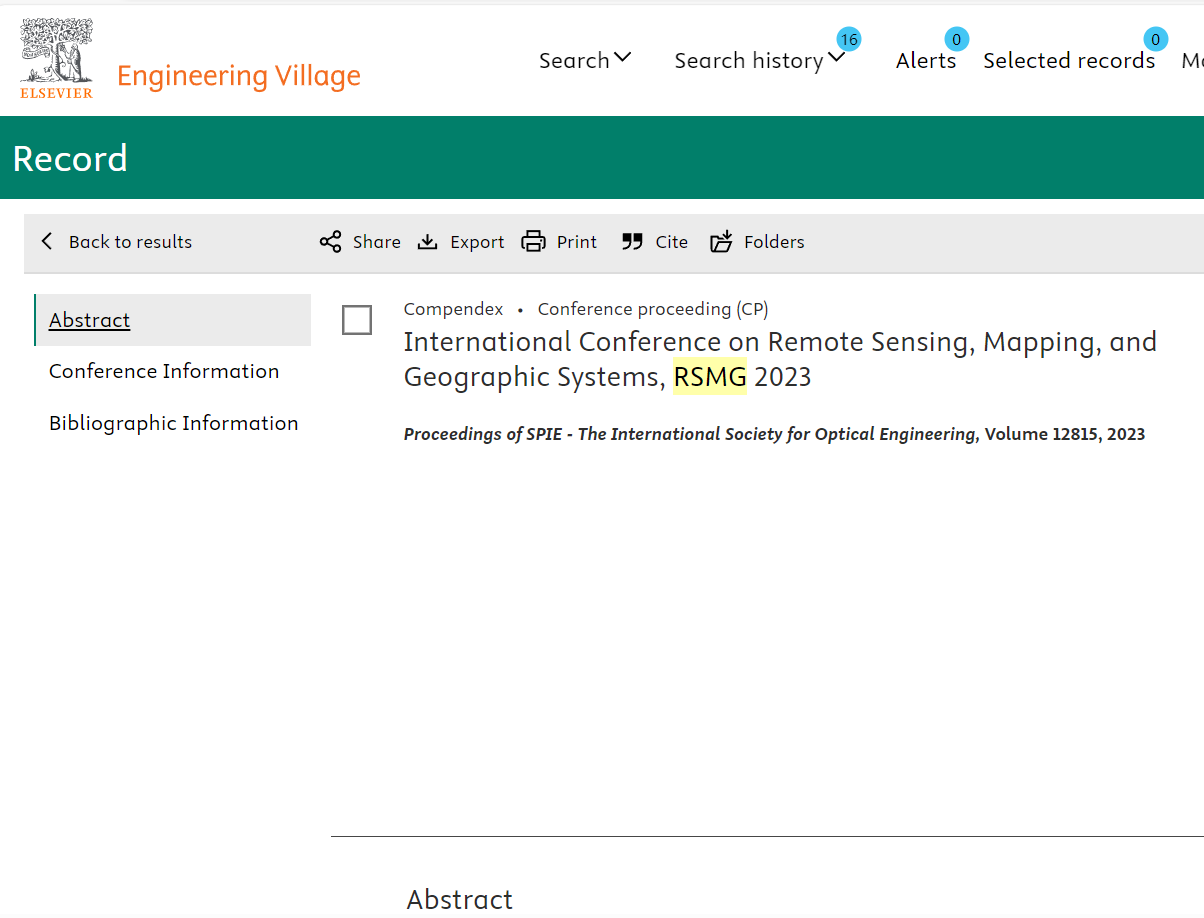Select the record checkbox beside the title
Image resolution: width=1204 pixels, height=918 pixels.
pyautogui.click(x=357, y=320)
